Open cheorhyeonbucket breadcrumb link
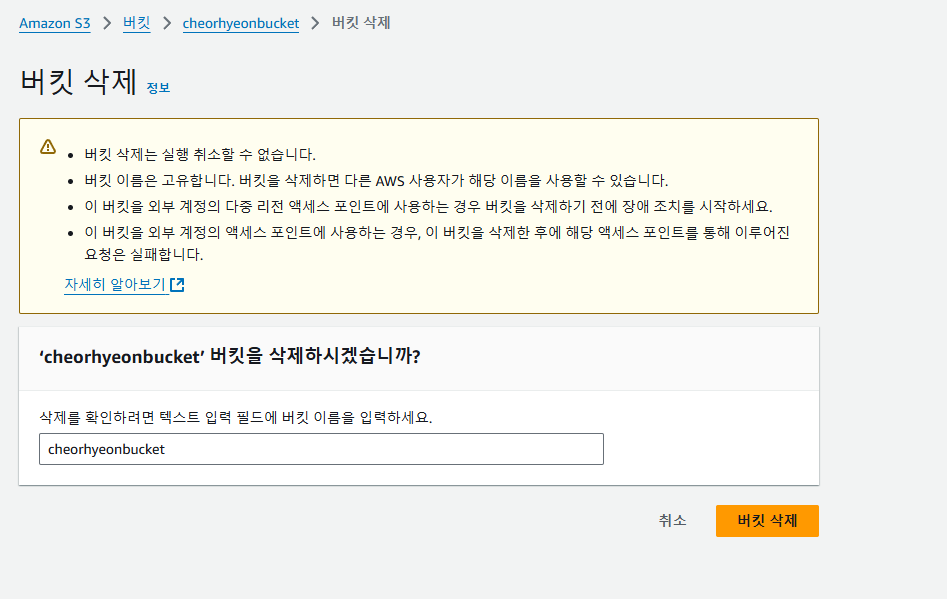This screenshot has width=947, height=599. coord(240,23)
